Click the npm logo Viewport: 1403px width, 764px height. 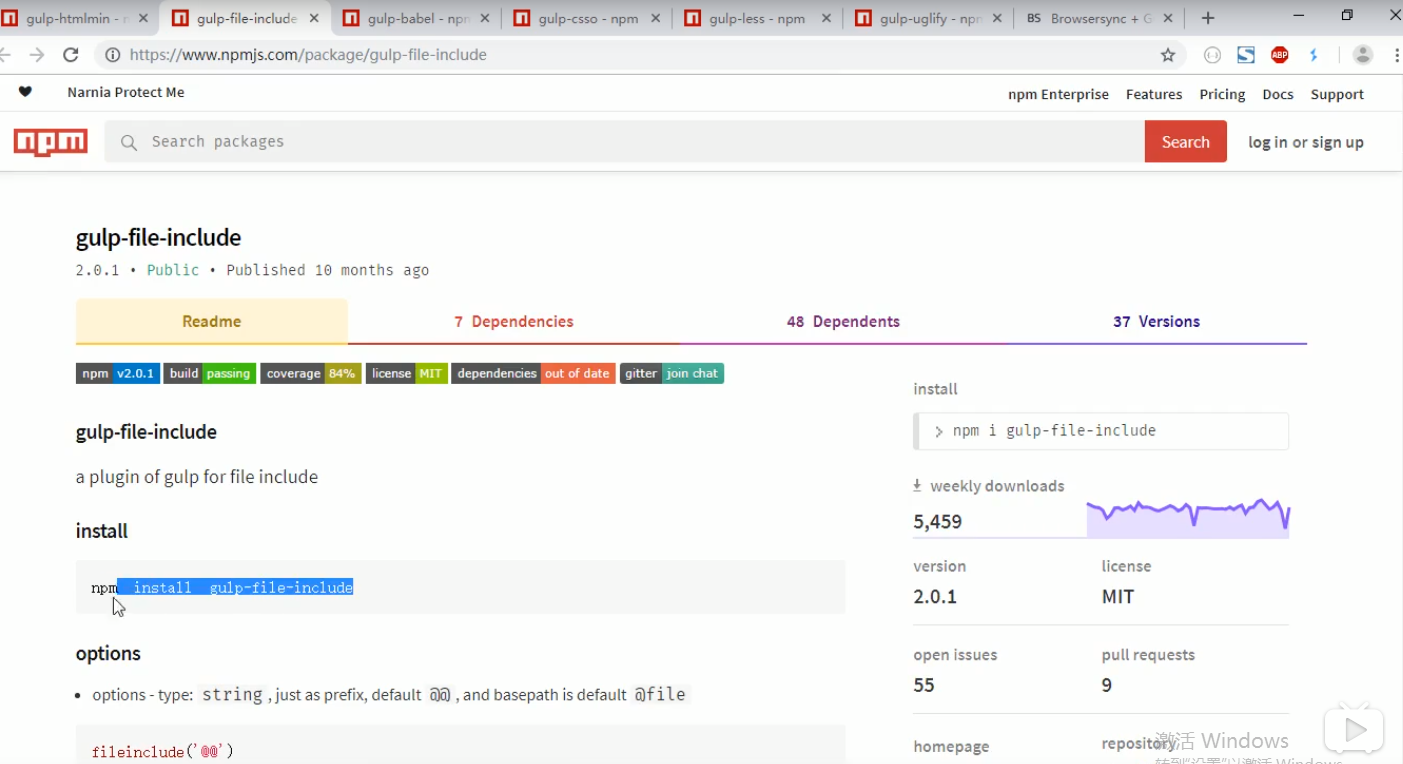coord(51,142)
